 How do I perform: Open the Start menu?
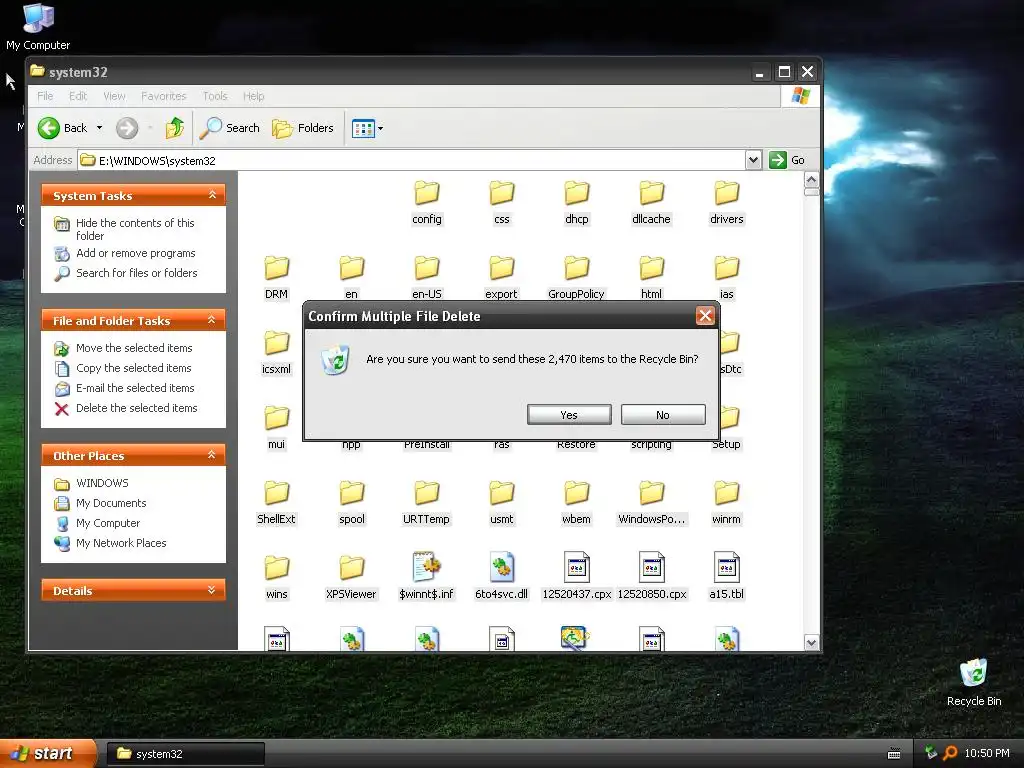(47, 754)
